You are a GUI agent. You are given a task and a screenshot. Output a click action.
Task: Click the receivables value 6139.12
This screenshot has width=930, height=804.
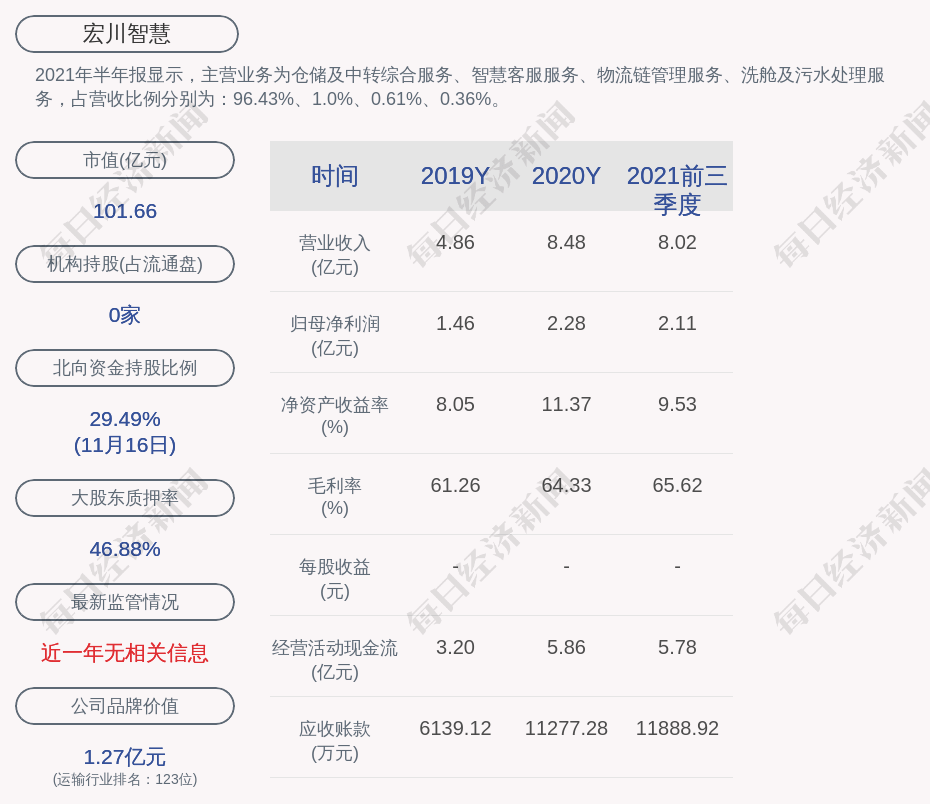[x=455, y=728]
